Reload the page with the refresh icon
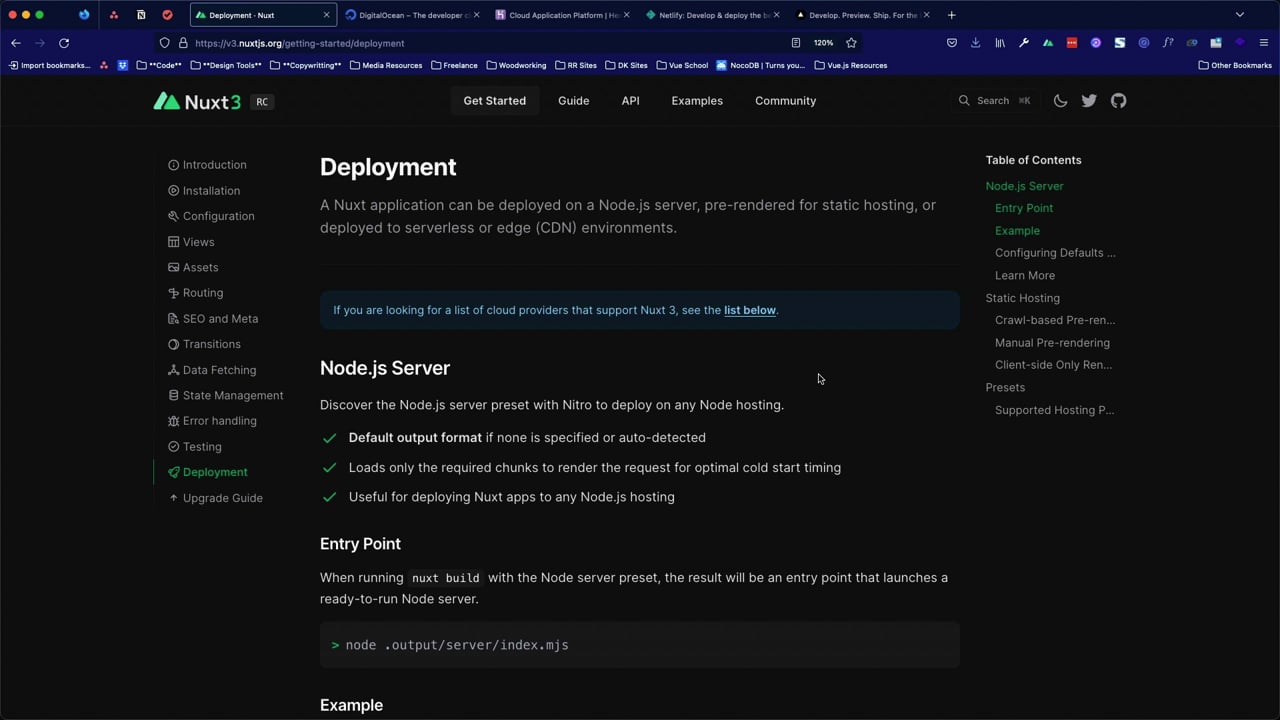Viewport: 1280px width, 720px height. click(64, 43)
